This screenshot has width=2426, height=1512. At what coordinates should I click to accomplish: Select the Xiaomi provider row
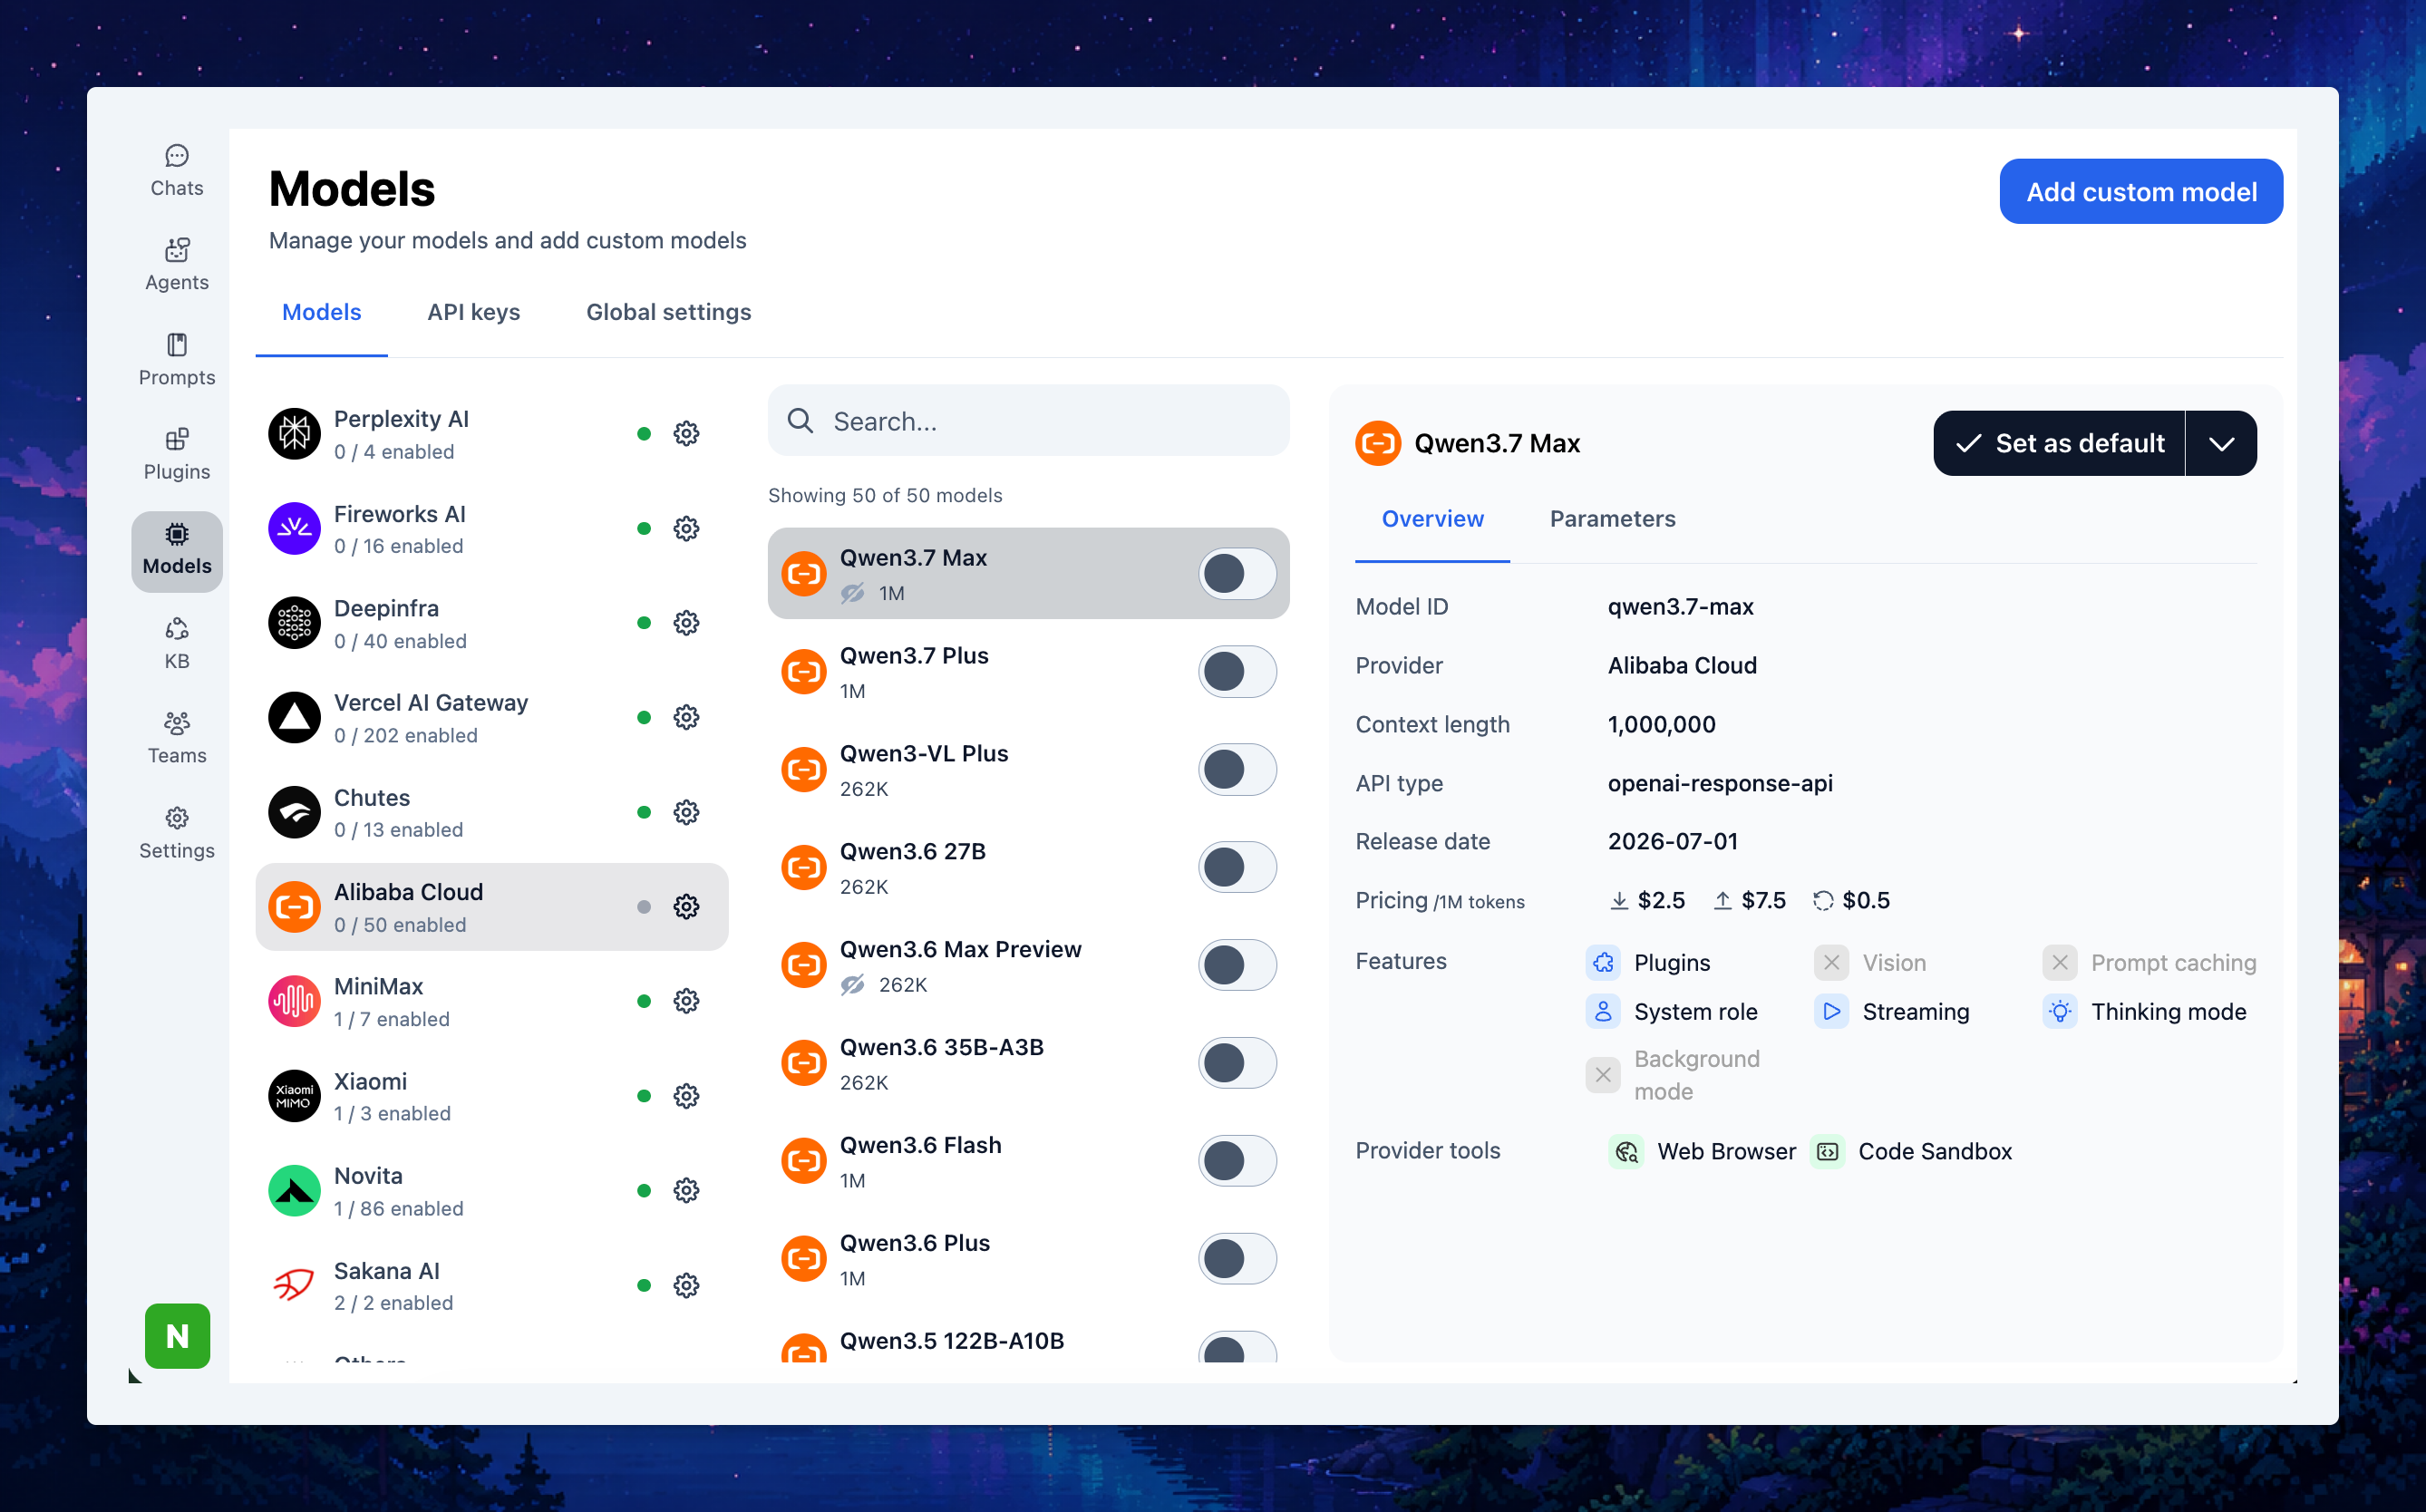[492, 1096]
